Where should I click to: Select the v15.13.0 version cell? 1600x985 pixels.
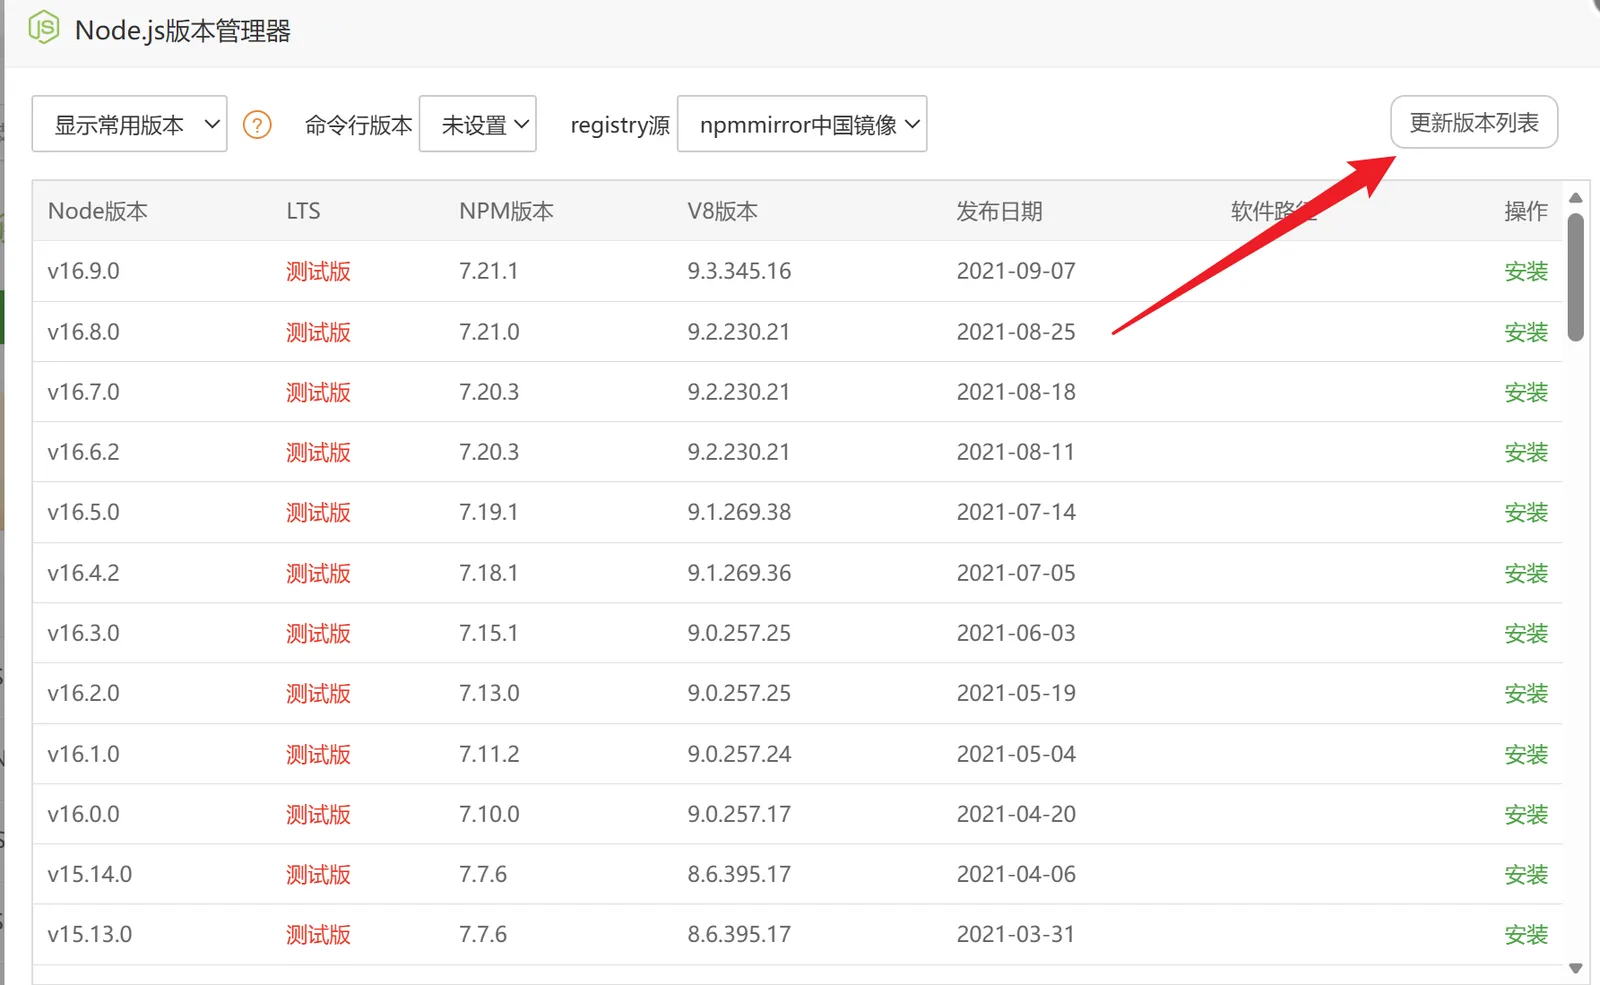(90, 934)
